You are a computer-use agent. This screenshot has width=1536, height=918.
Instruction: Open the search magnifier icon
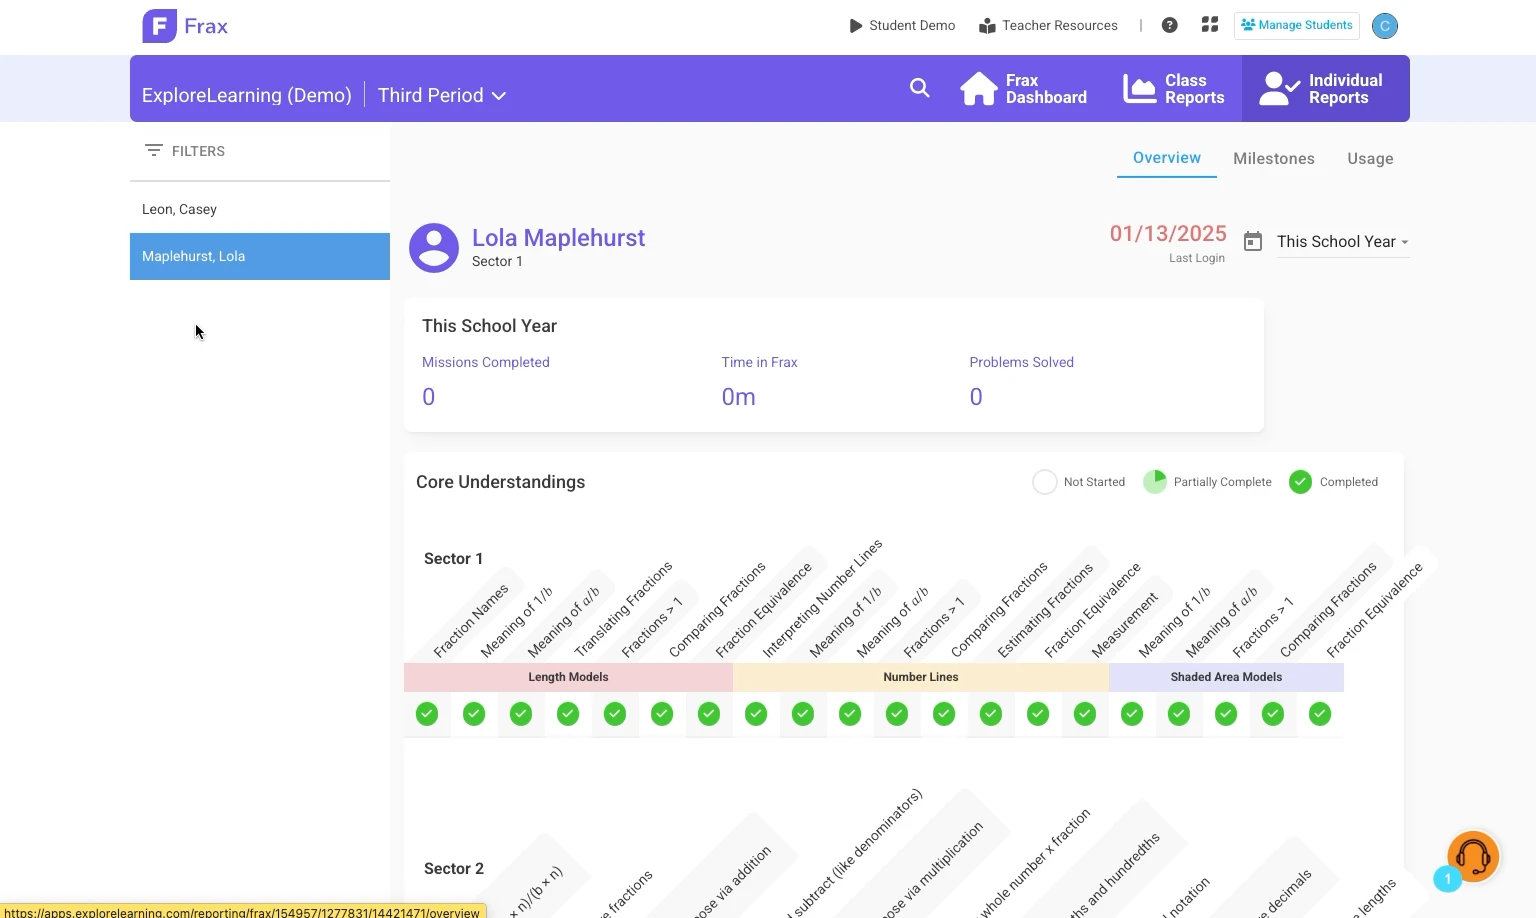919,88
